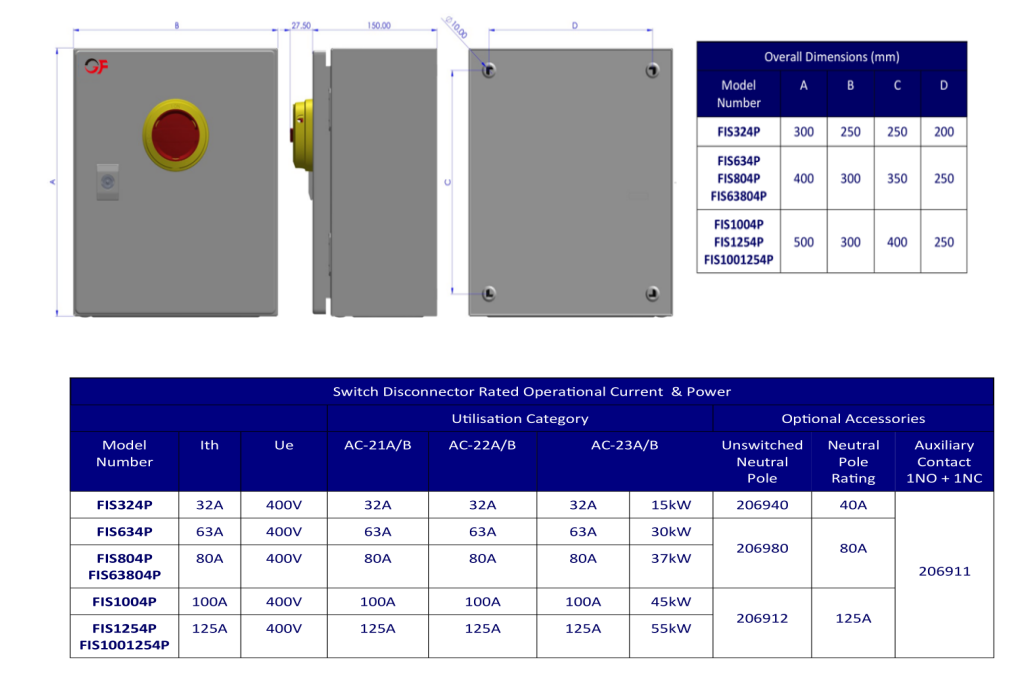Click the yellow handle on the side view
Screen dimensions: 1026x673
pos(299,132)
